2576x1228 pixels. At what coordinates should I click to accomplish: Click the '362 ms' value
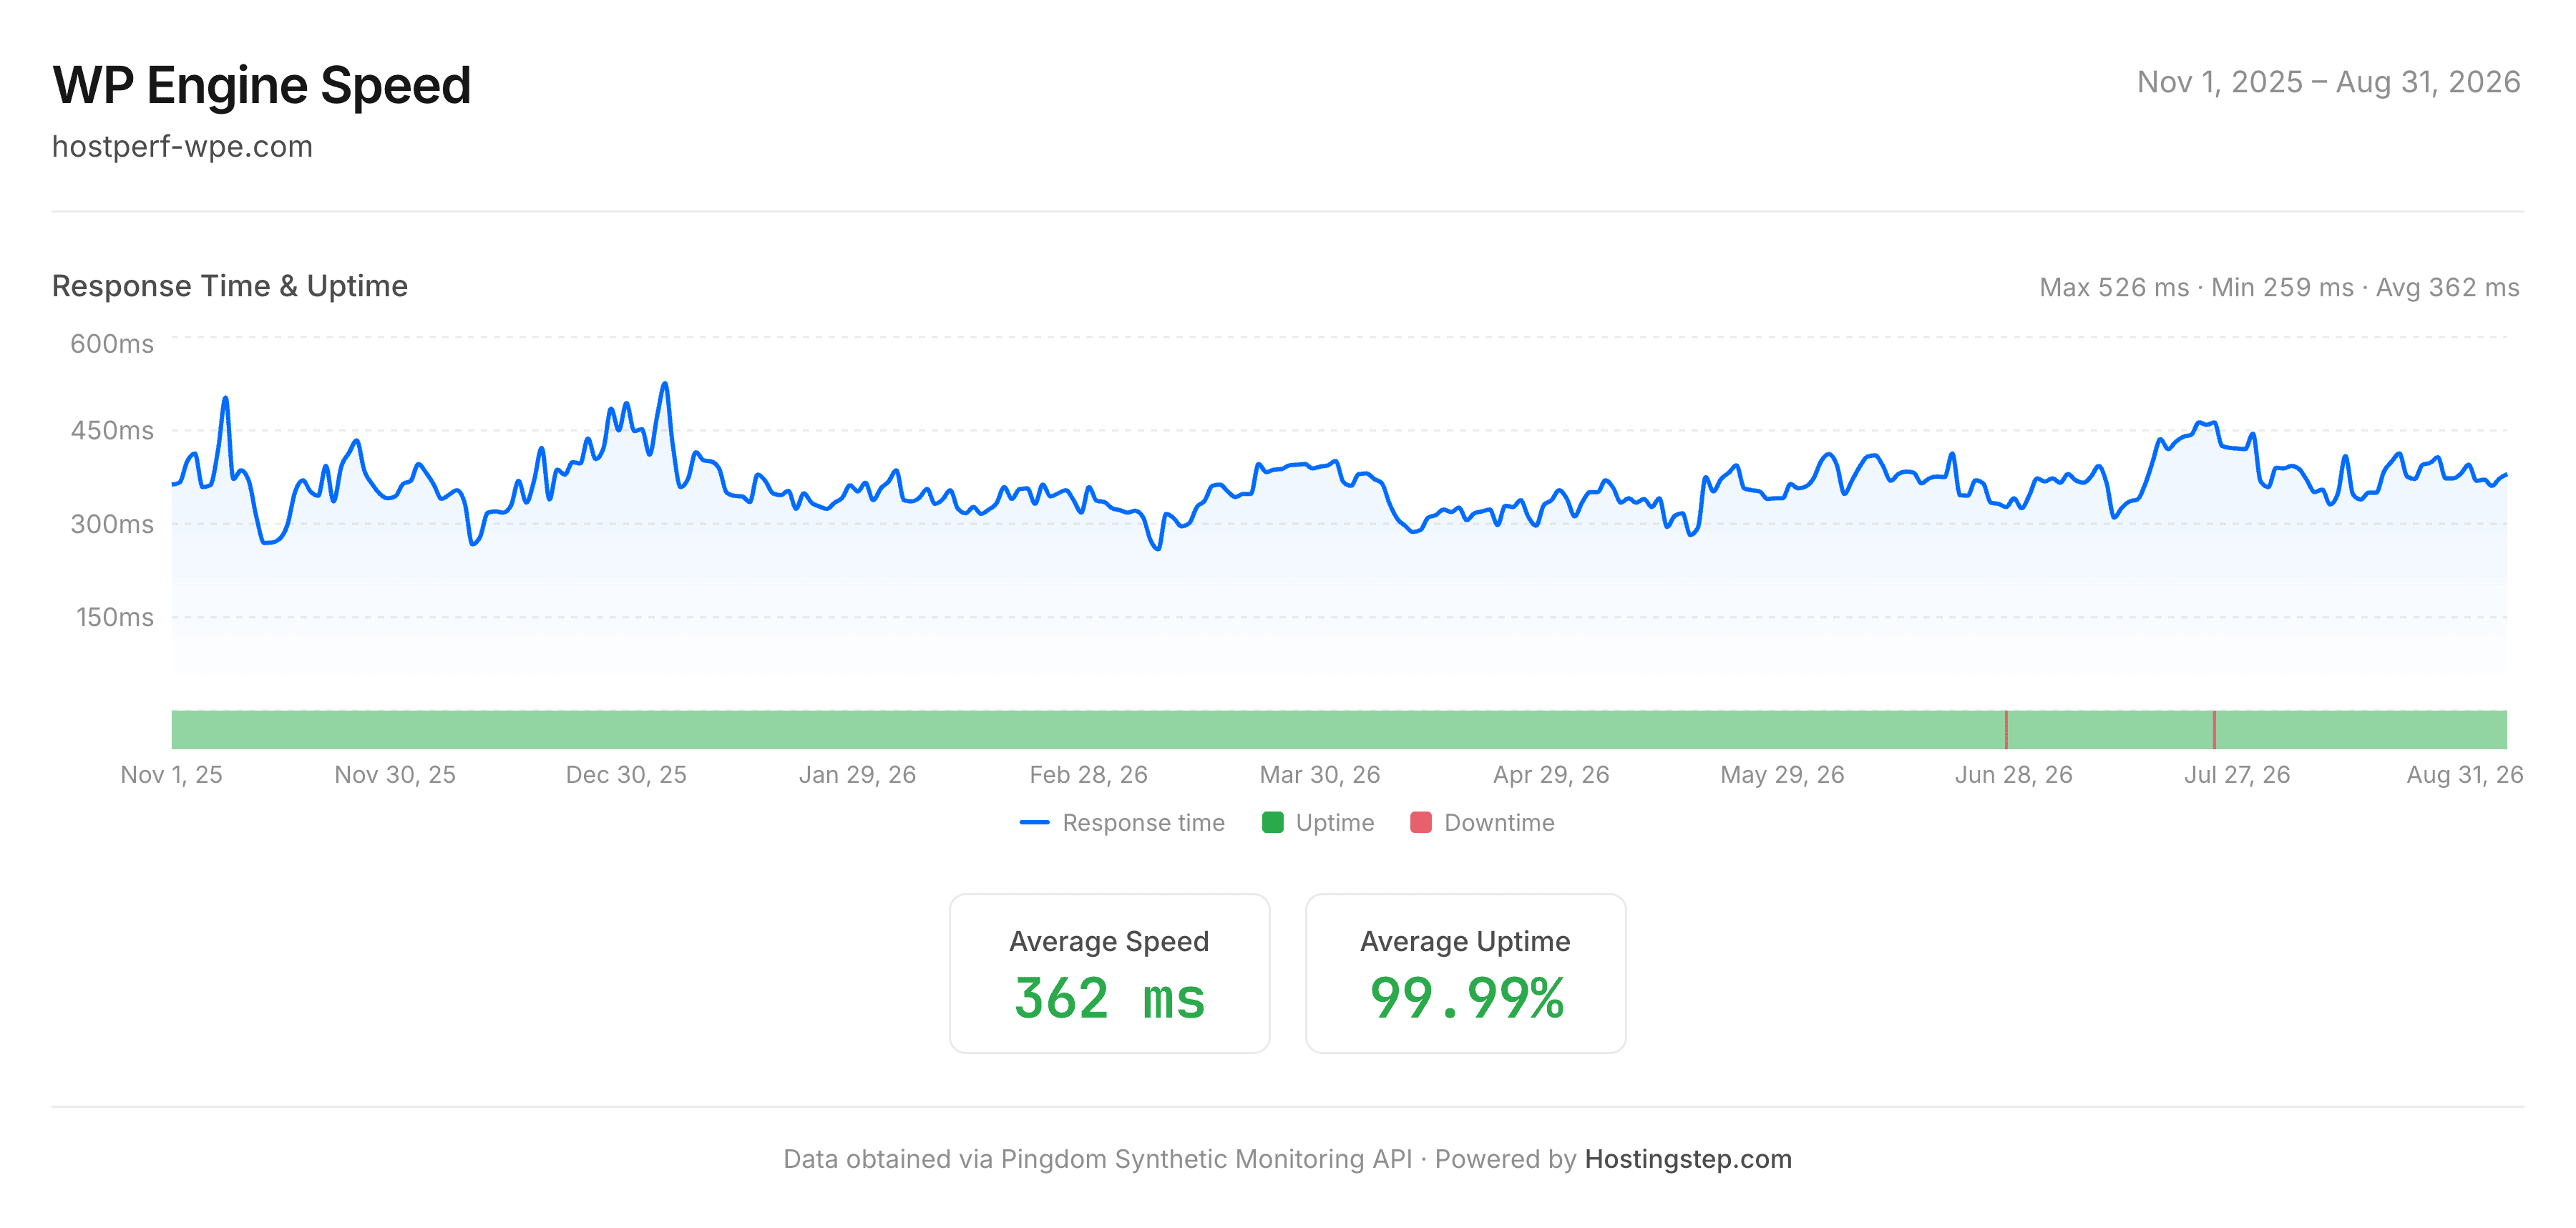click(1109, 999)
